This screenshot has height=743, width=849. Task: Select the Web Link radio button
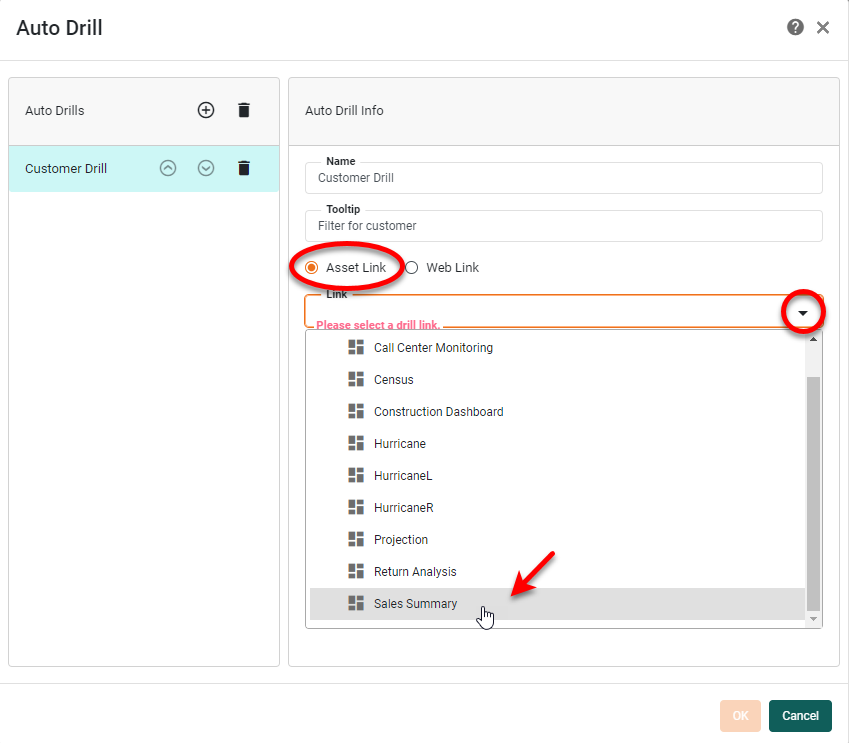point(411,267)
